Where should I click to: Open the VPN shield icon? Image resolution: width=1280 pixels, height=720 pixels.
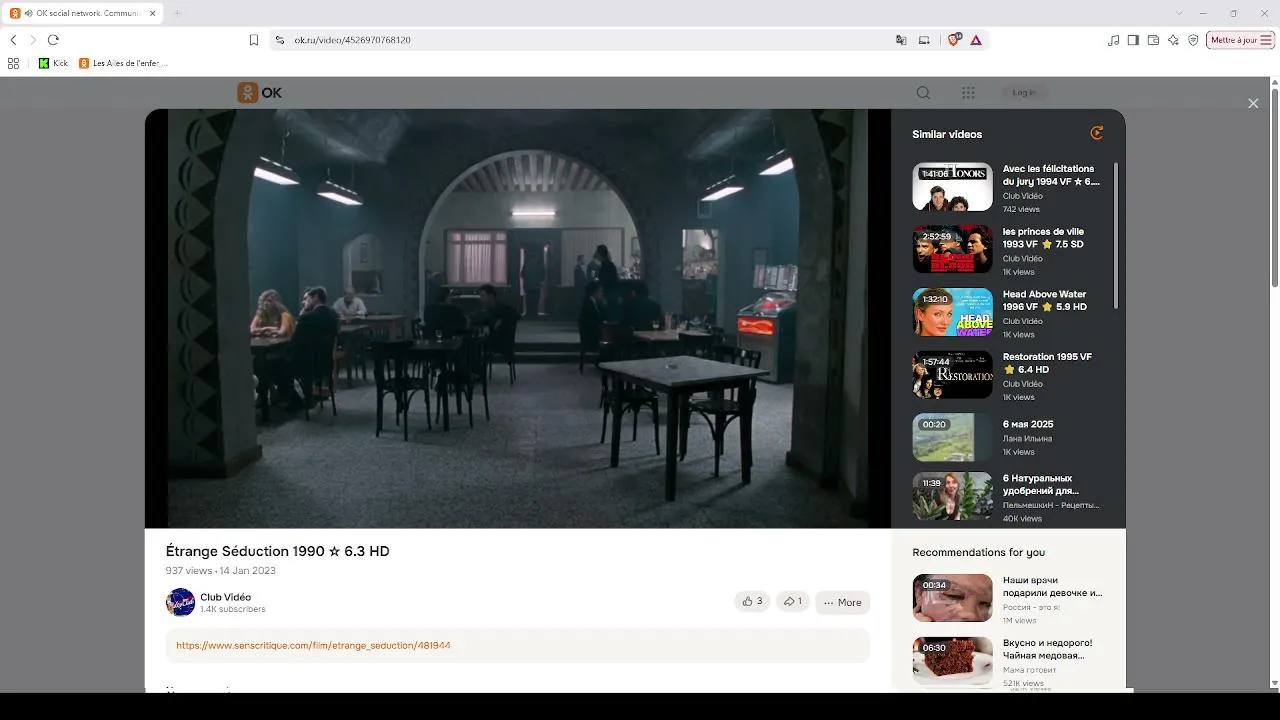click(x=1193, y=40)
